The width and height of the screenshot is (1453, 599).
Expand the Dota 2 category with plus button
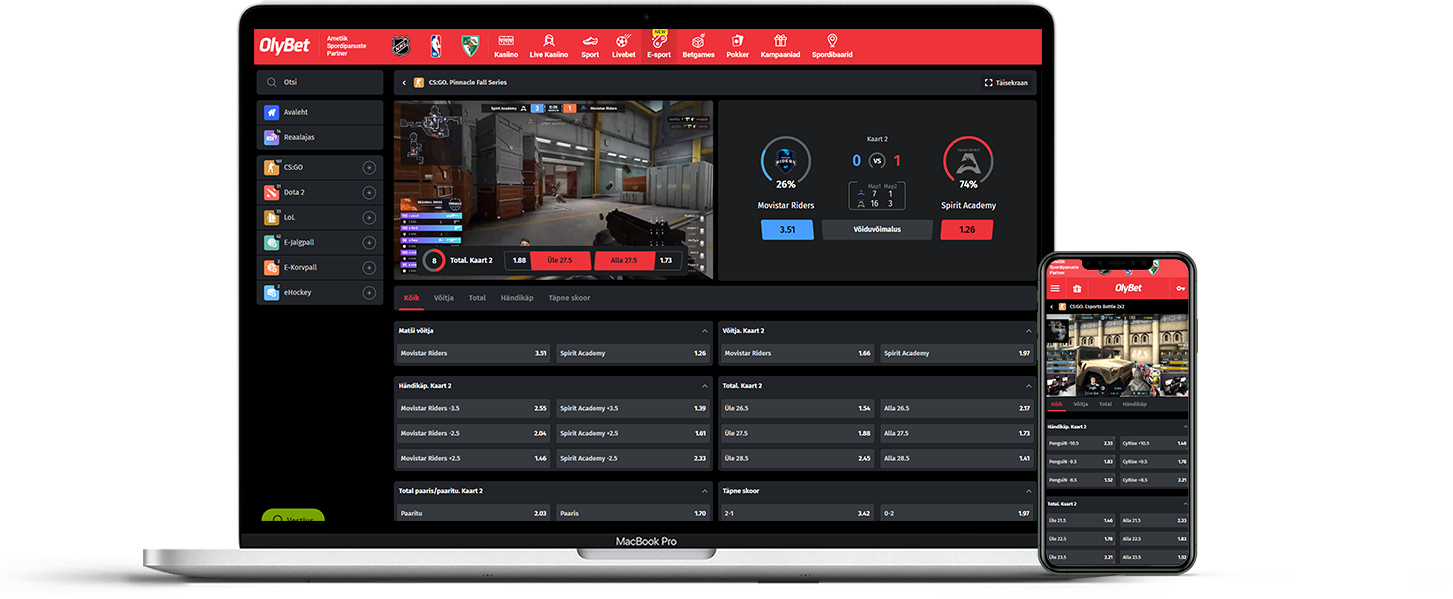click(369, 193)
